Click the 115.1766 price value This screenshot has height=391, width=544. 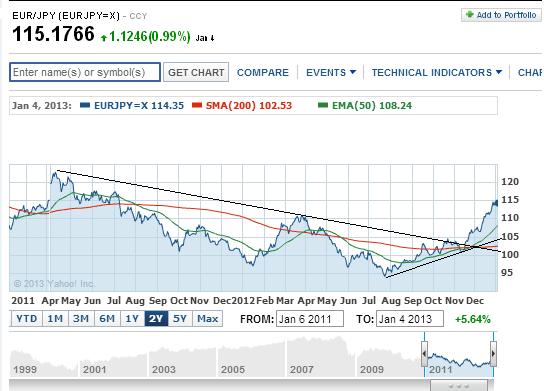53,34
